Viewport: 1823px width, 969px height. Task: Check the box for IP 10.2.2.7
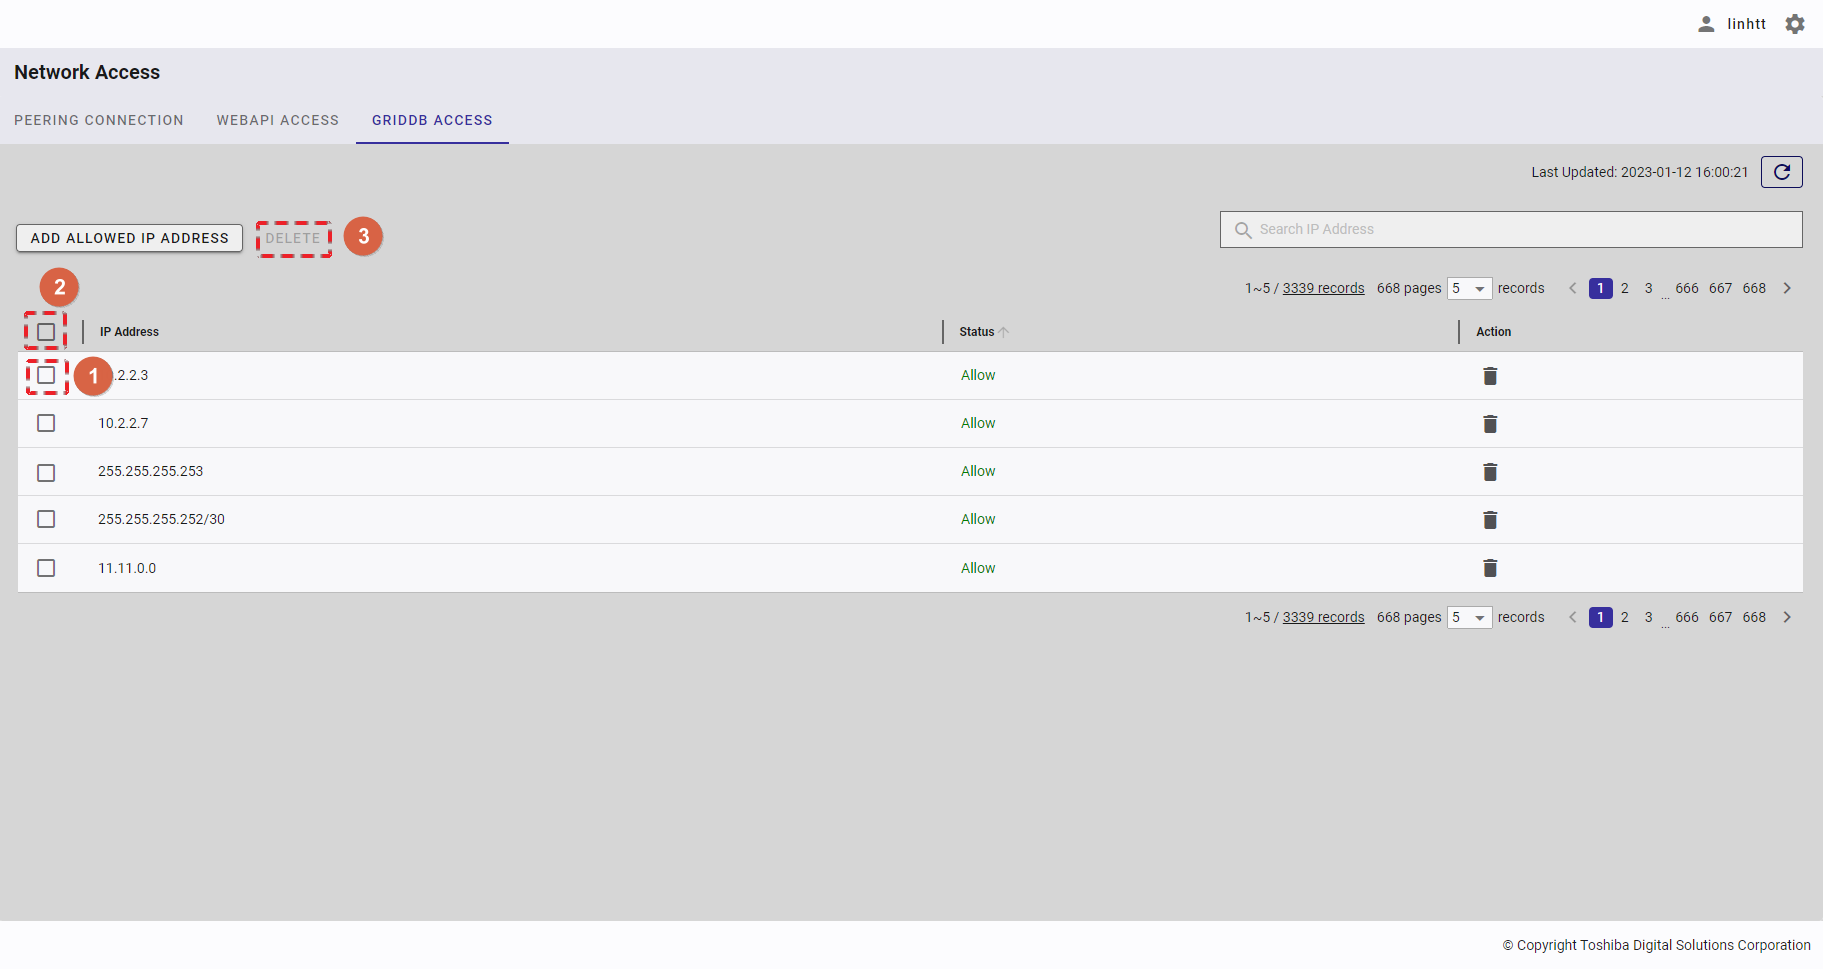tap(46, 423)
